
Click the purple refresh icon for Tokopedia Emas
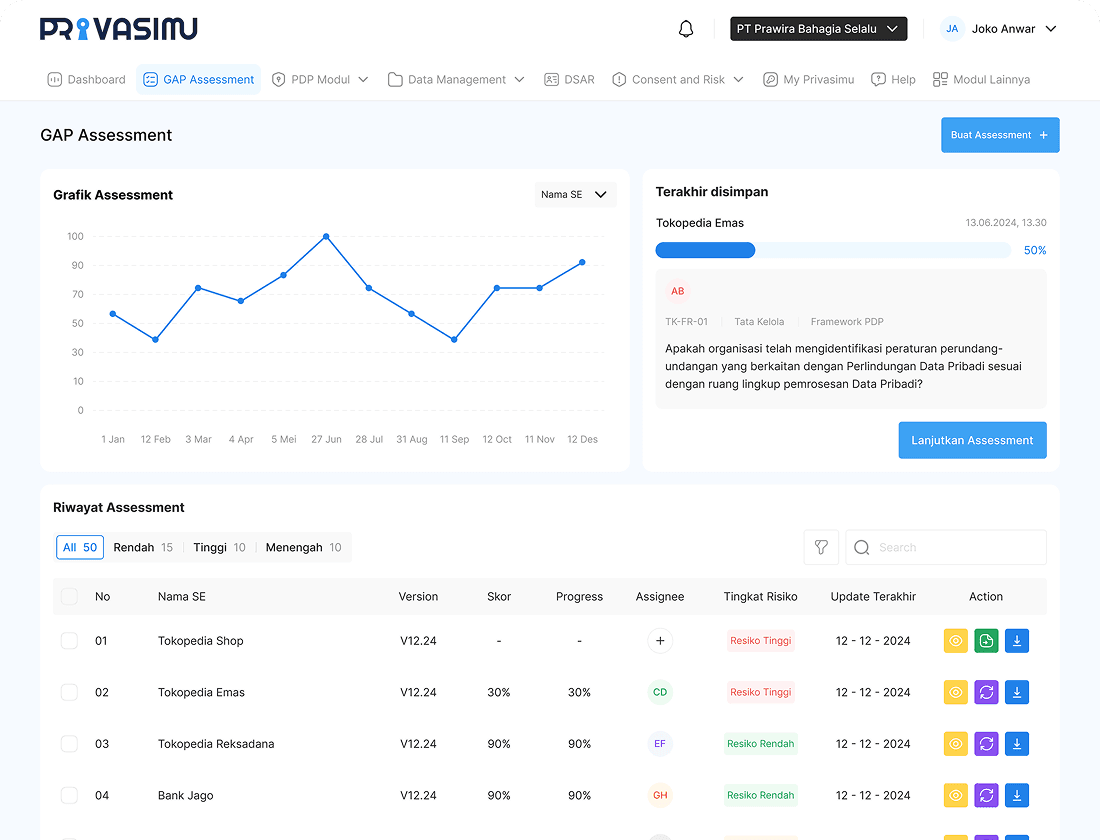click(x=986, y=692)
